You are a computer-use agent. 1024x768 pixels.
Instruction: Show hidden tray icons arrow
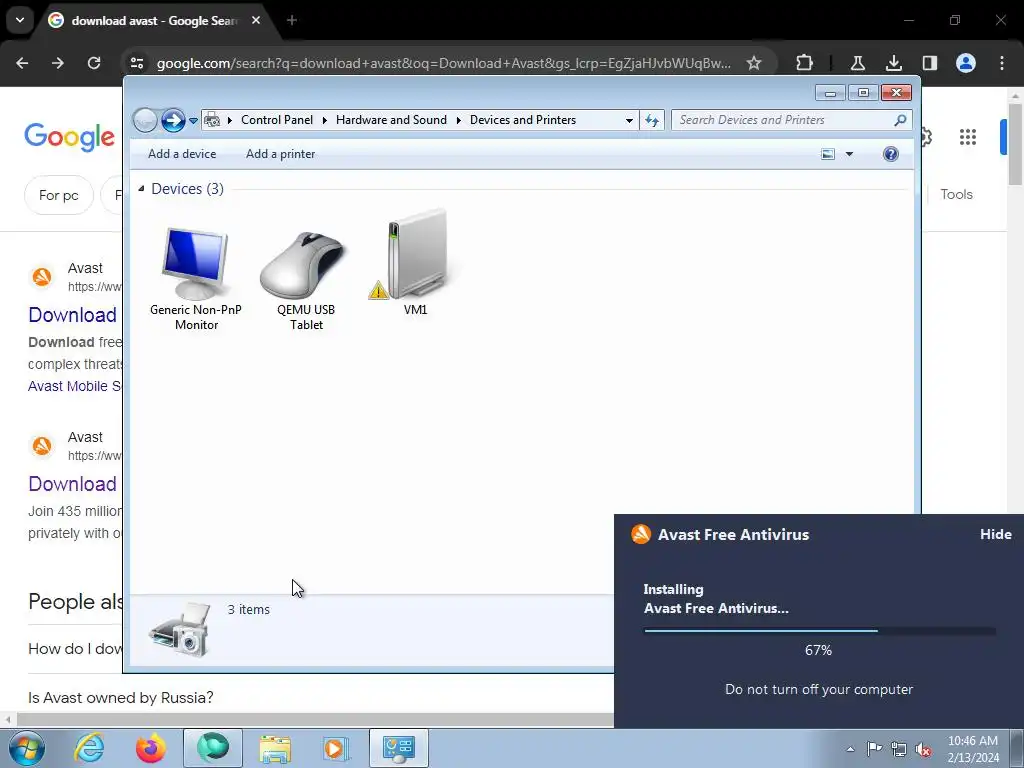850,749
